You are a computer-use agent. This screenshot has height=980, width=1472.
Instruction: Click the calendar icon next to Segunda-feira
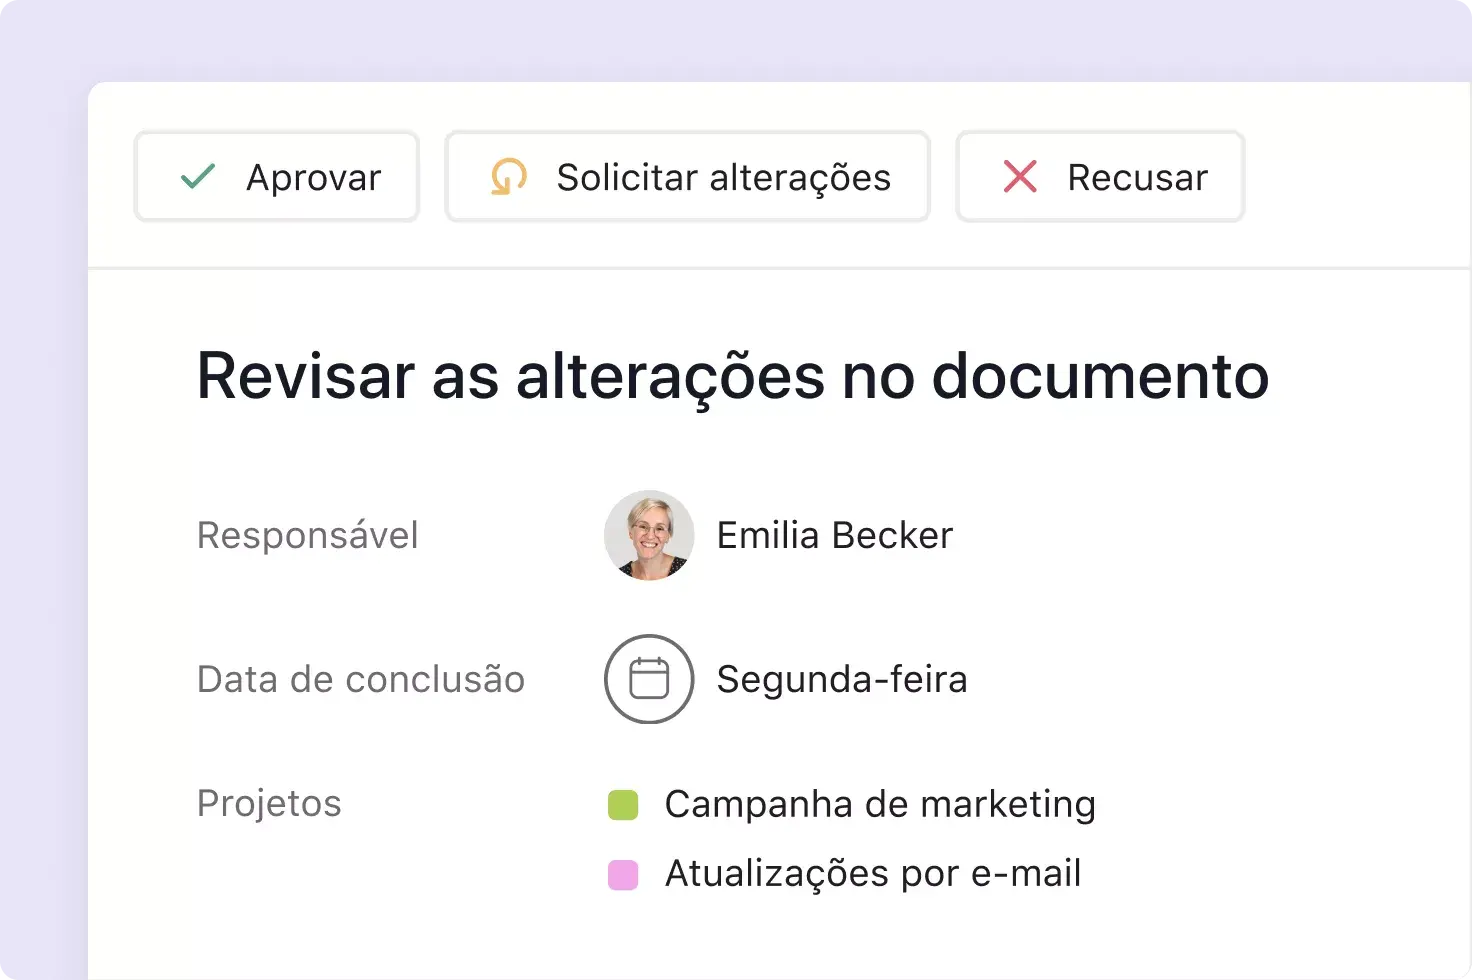pyautogui.click(x=648, y=679)
